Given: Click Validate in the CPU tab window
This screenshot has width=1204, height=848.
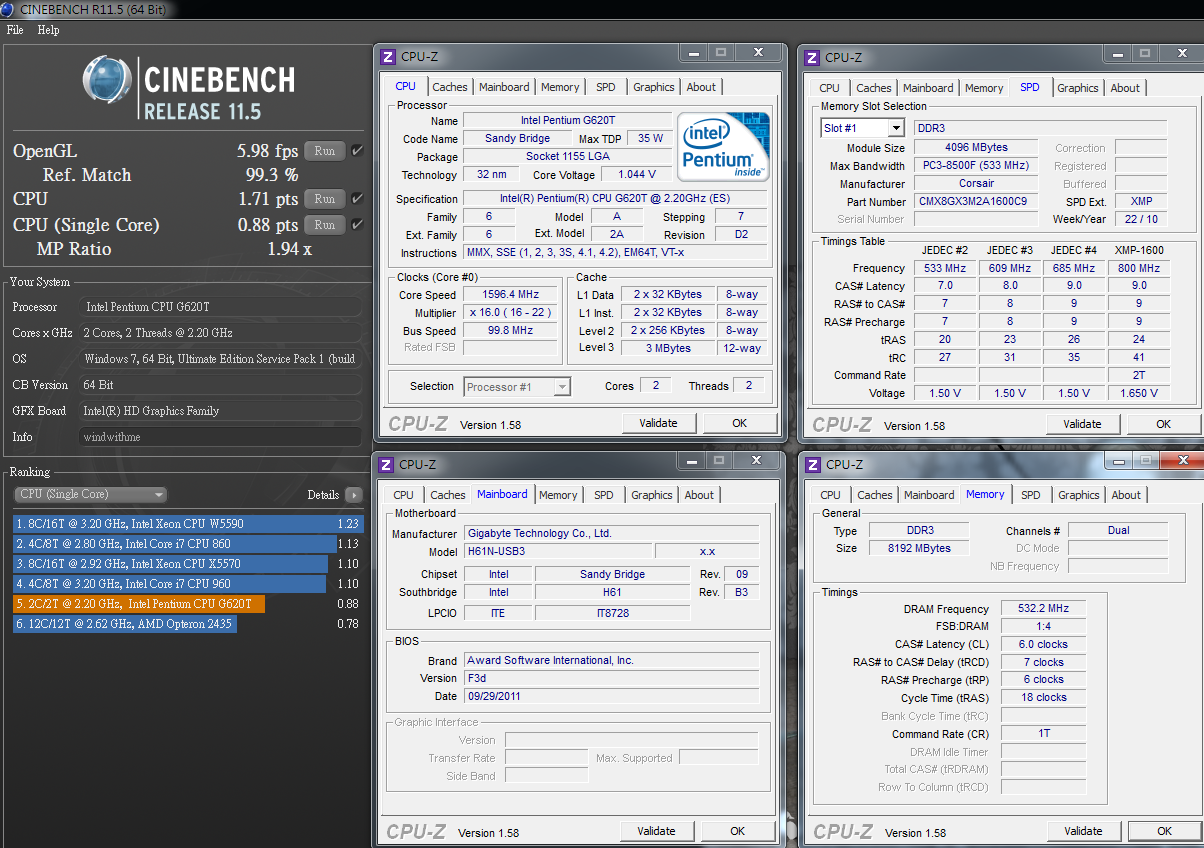Looking at the screenshot, I should coord(658,423).
